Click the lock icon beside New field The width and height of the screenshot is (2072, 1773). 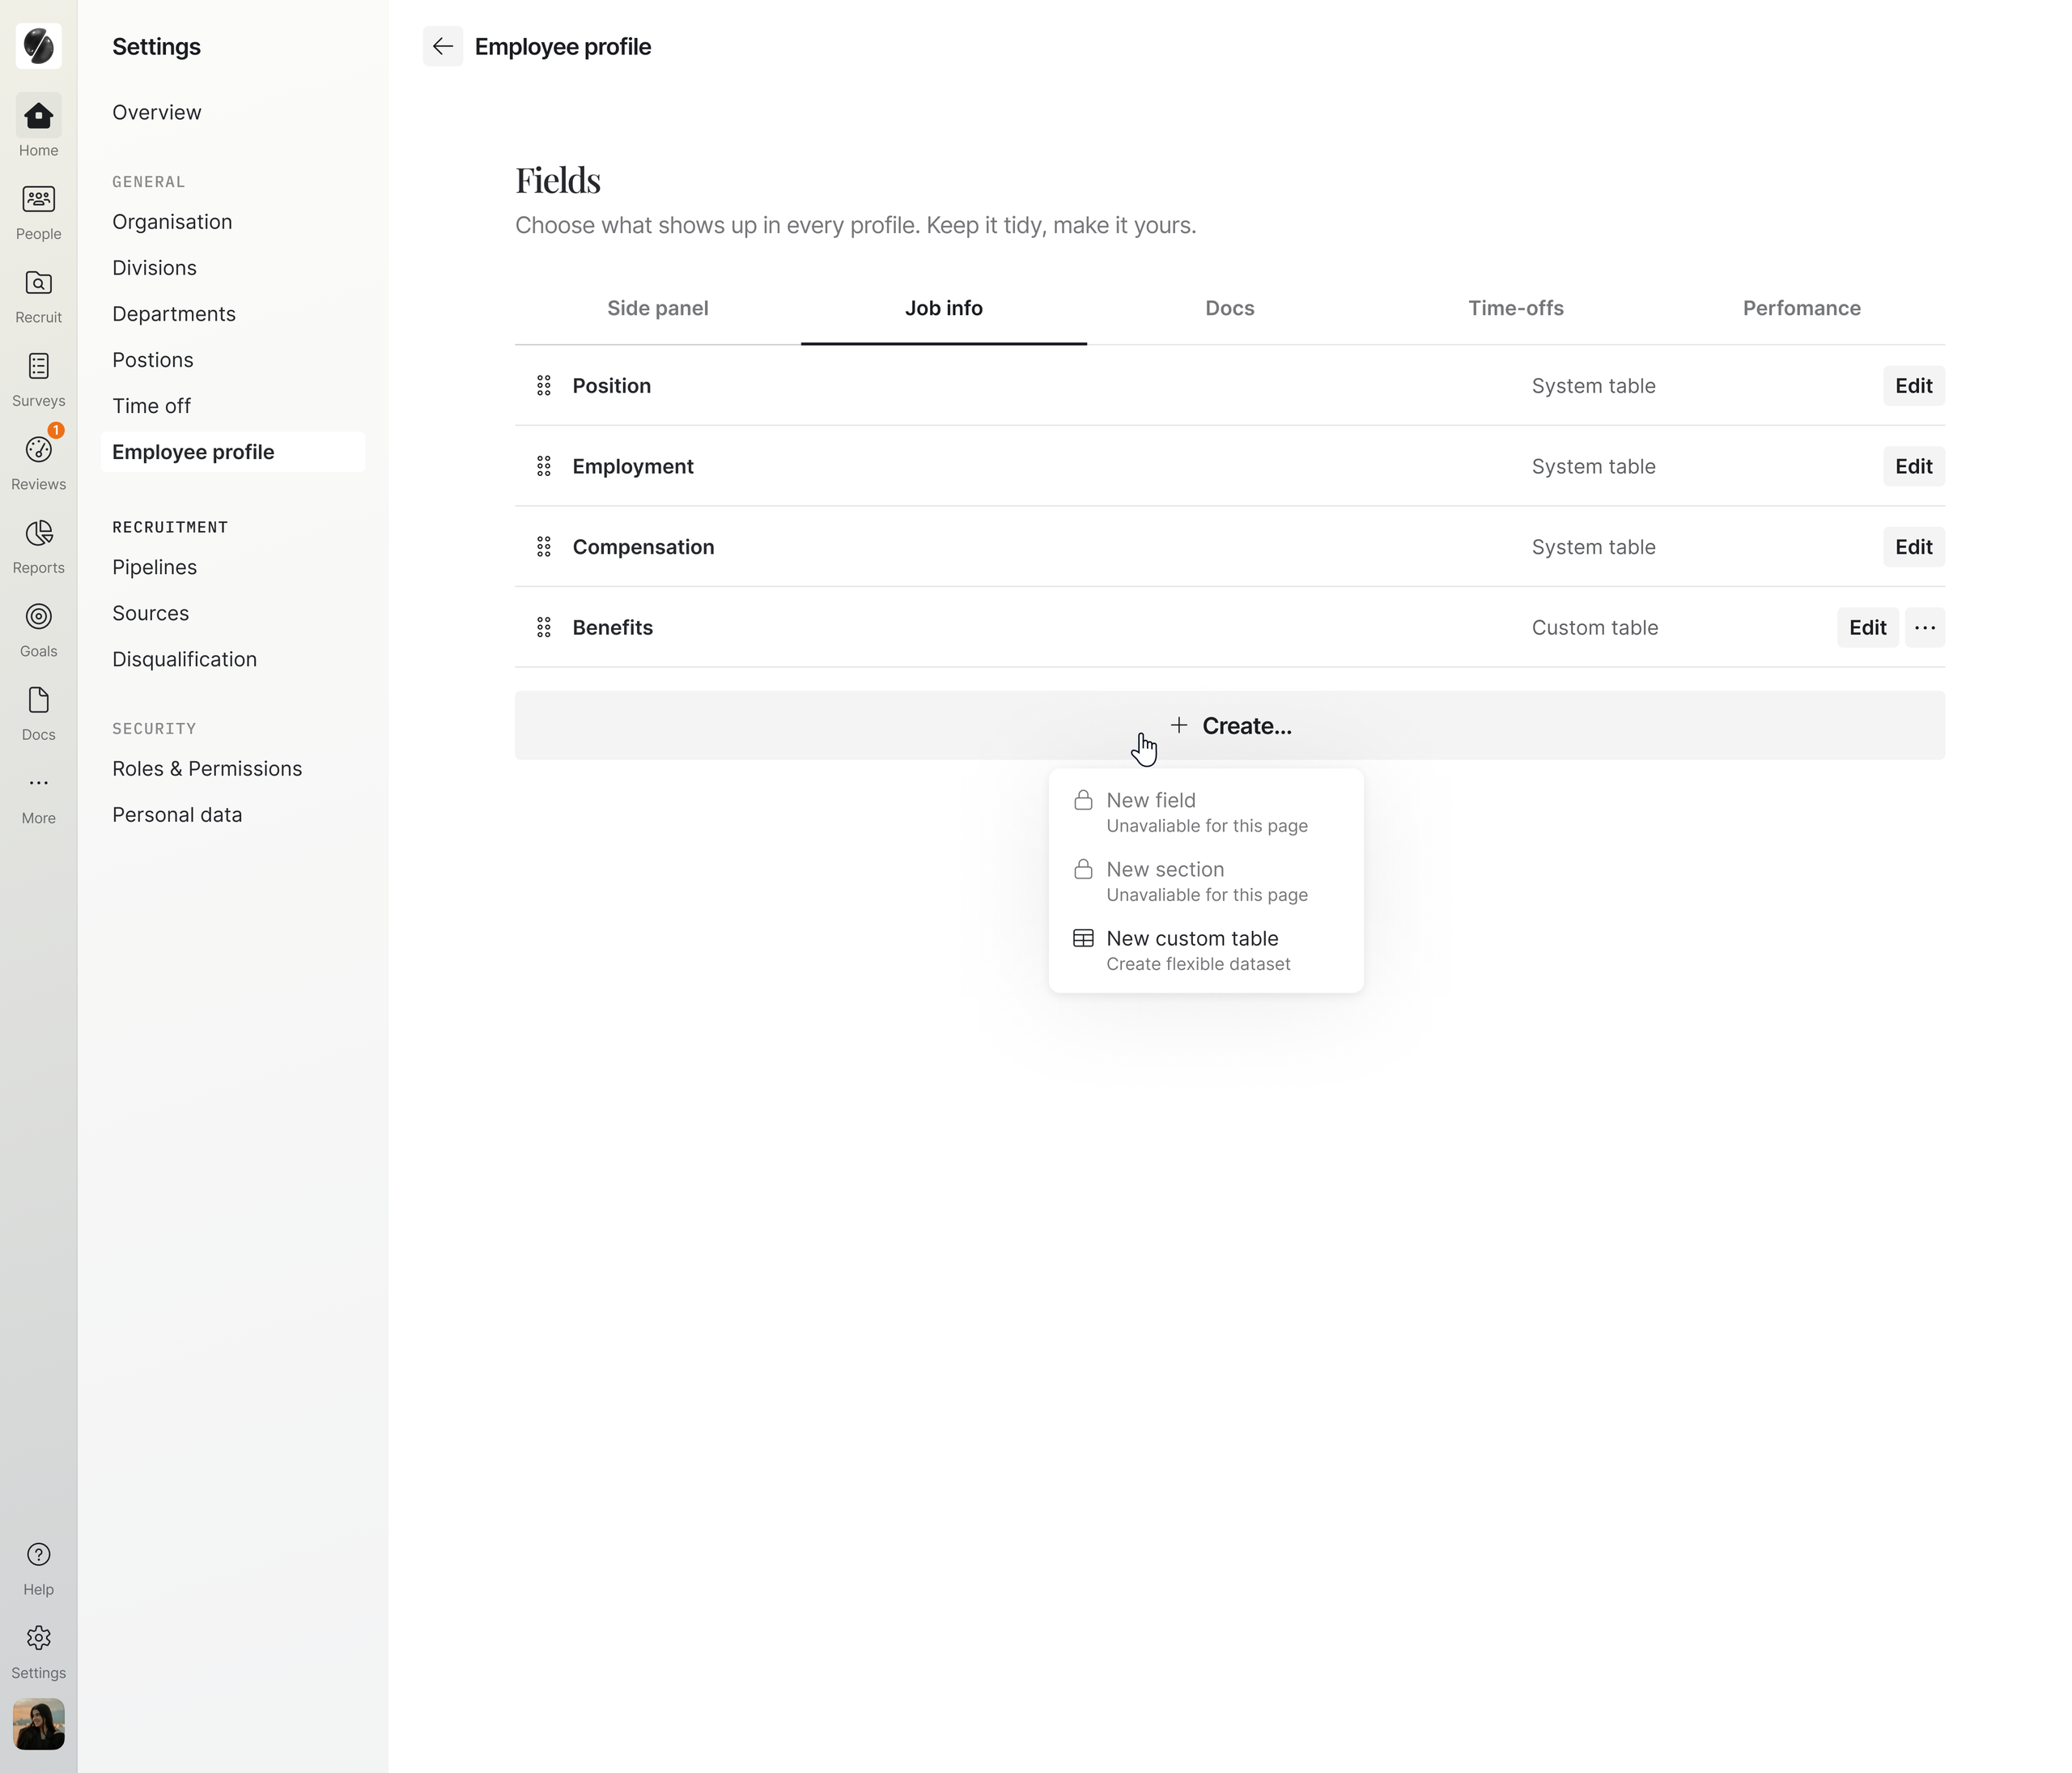coord(1083,800)
